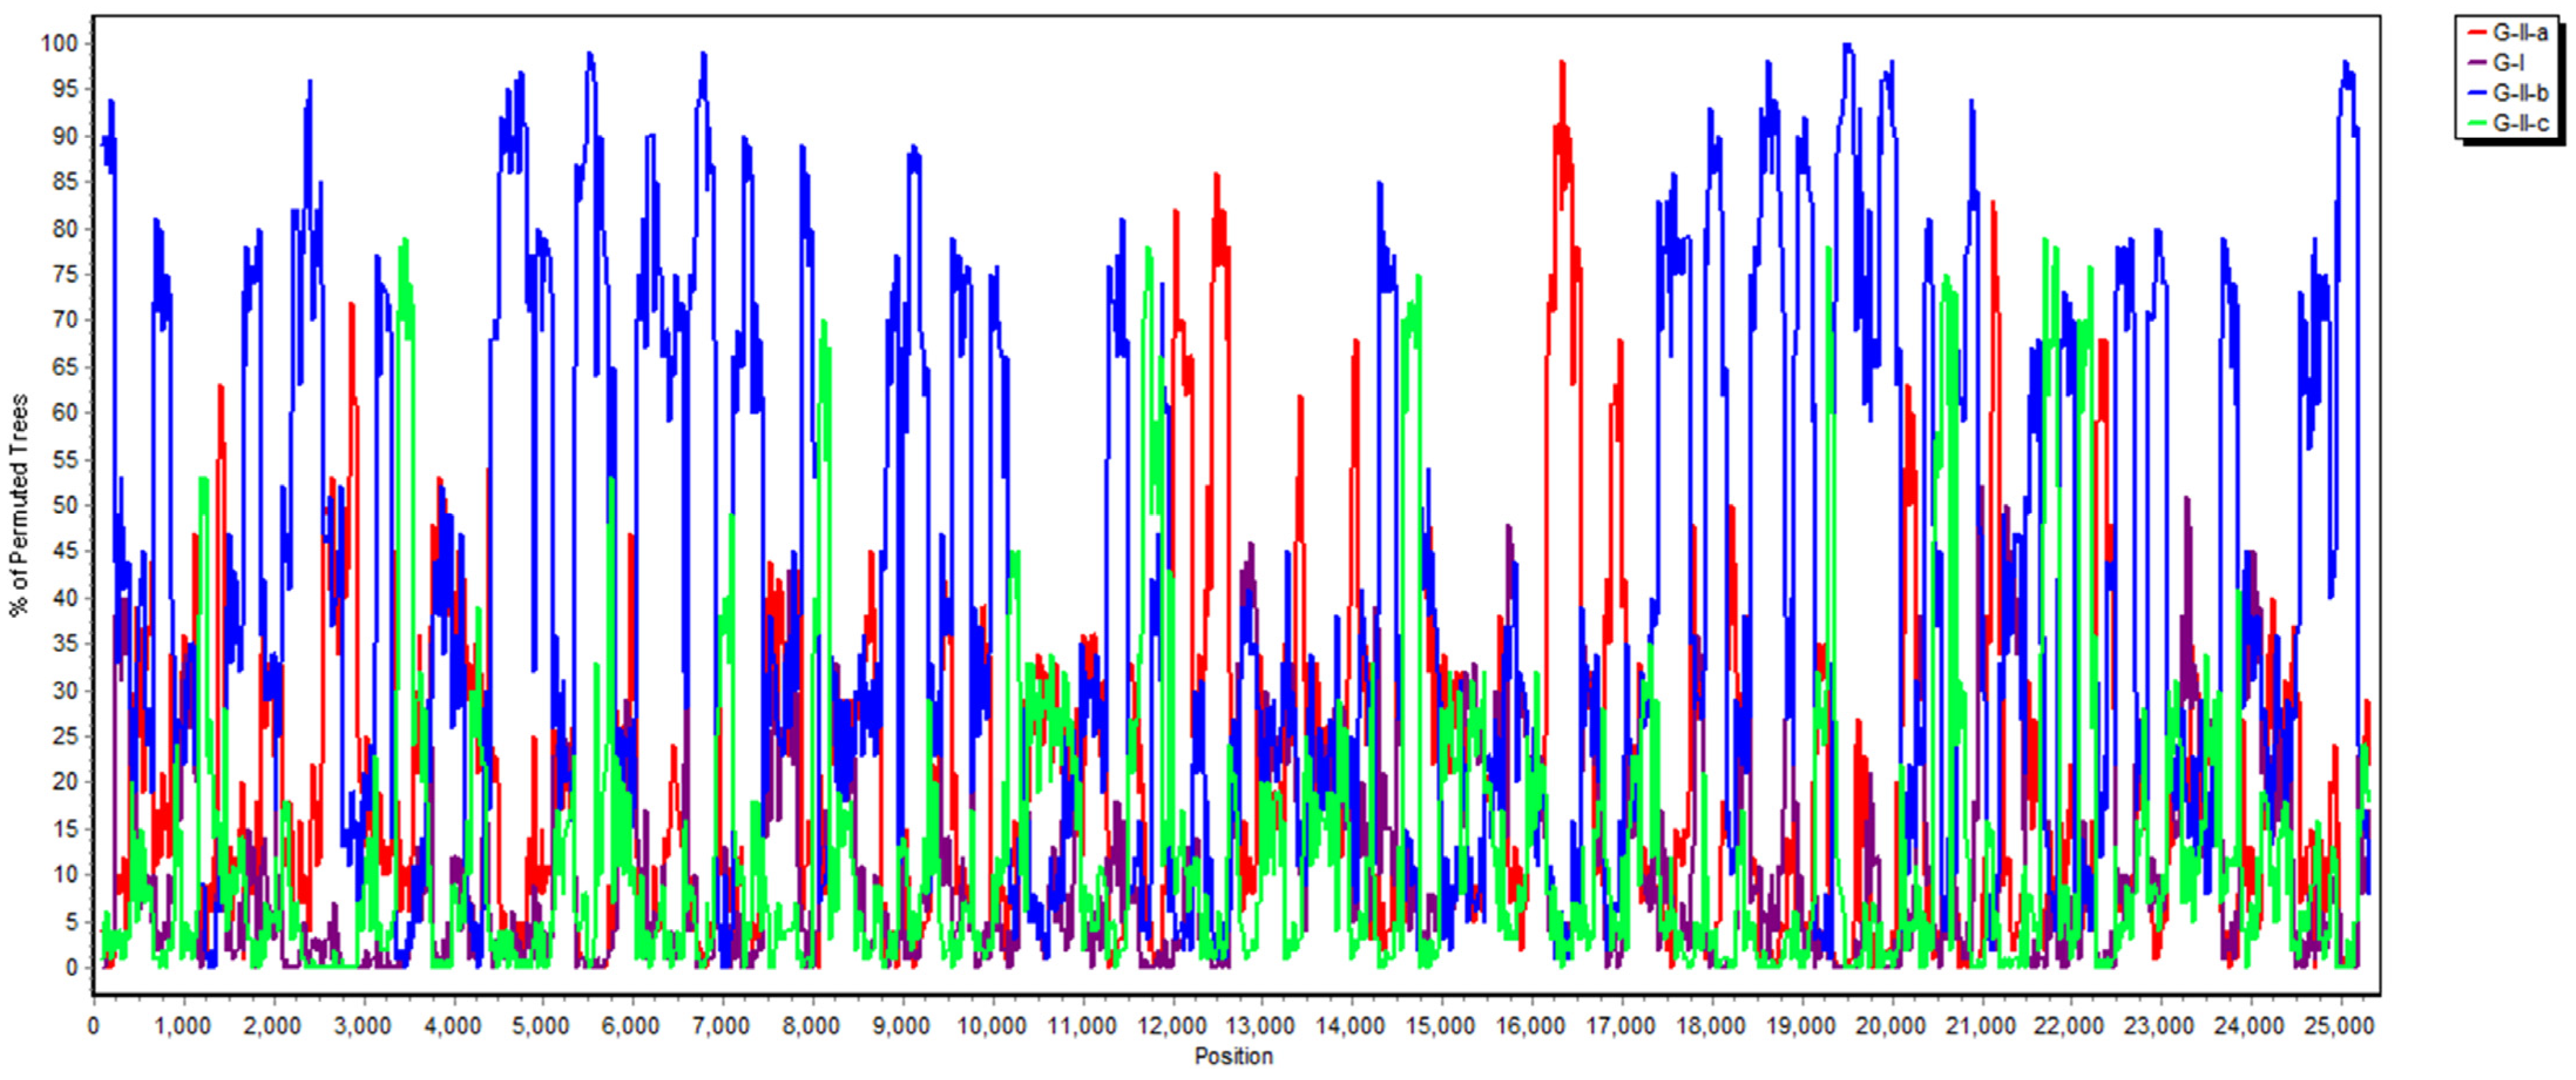The height and width of the screenshot is (1080, 2576).
Task: Click the 75 tick label on y-axis
Action: tap(65, 274)
